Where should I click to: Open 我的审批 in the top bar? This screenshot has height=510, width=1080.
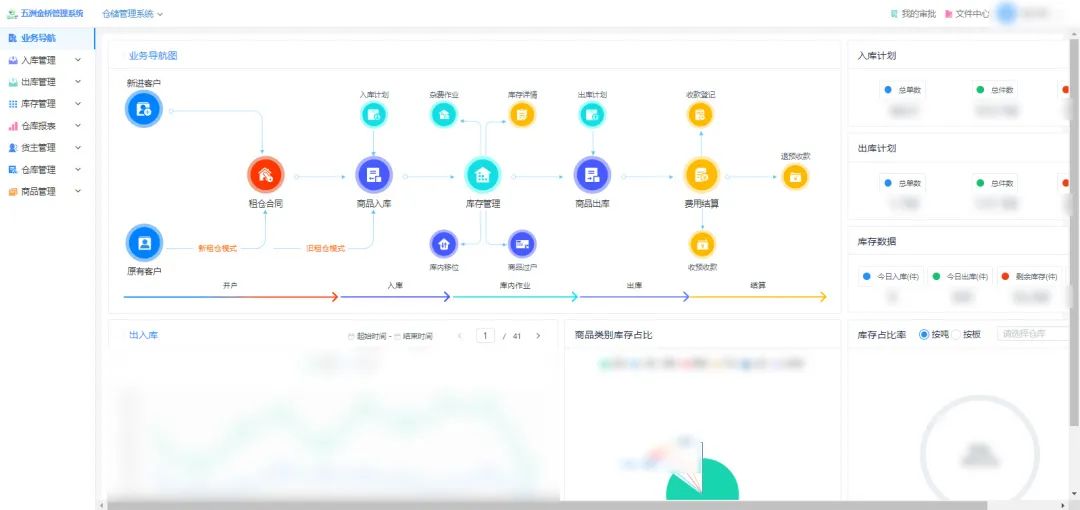pyautogui.click(x=912, y=14)
